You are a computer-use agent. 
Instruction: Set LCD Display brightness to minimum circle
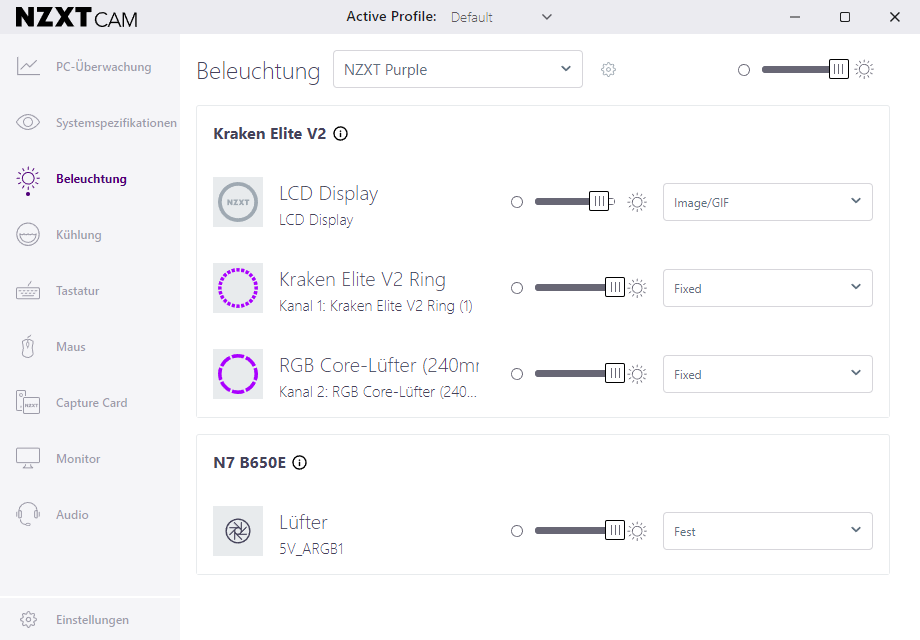(517, 202)
